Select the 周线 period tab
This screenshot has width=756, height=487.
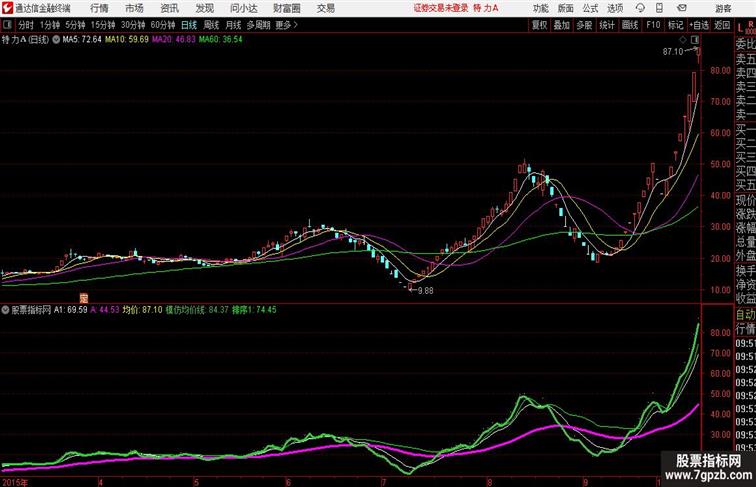pos(211,25)
